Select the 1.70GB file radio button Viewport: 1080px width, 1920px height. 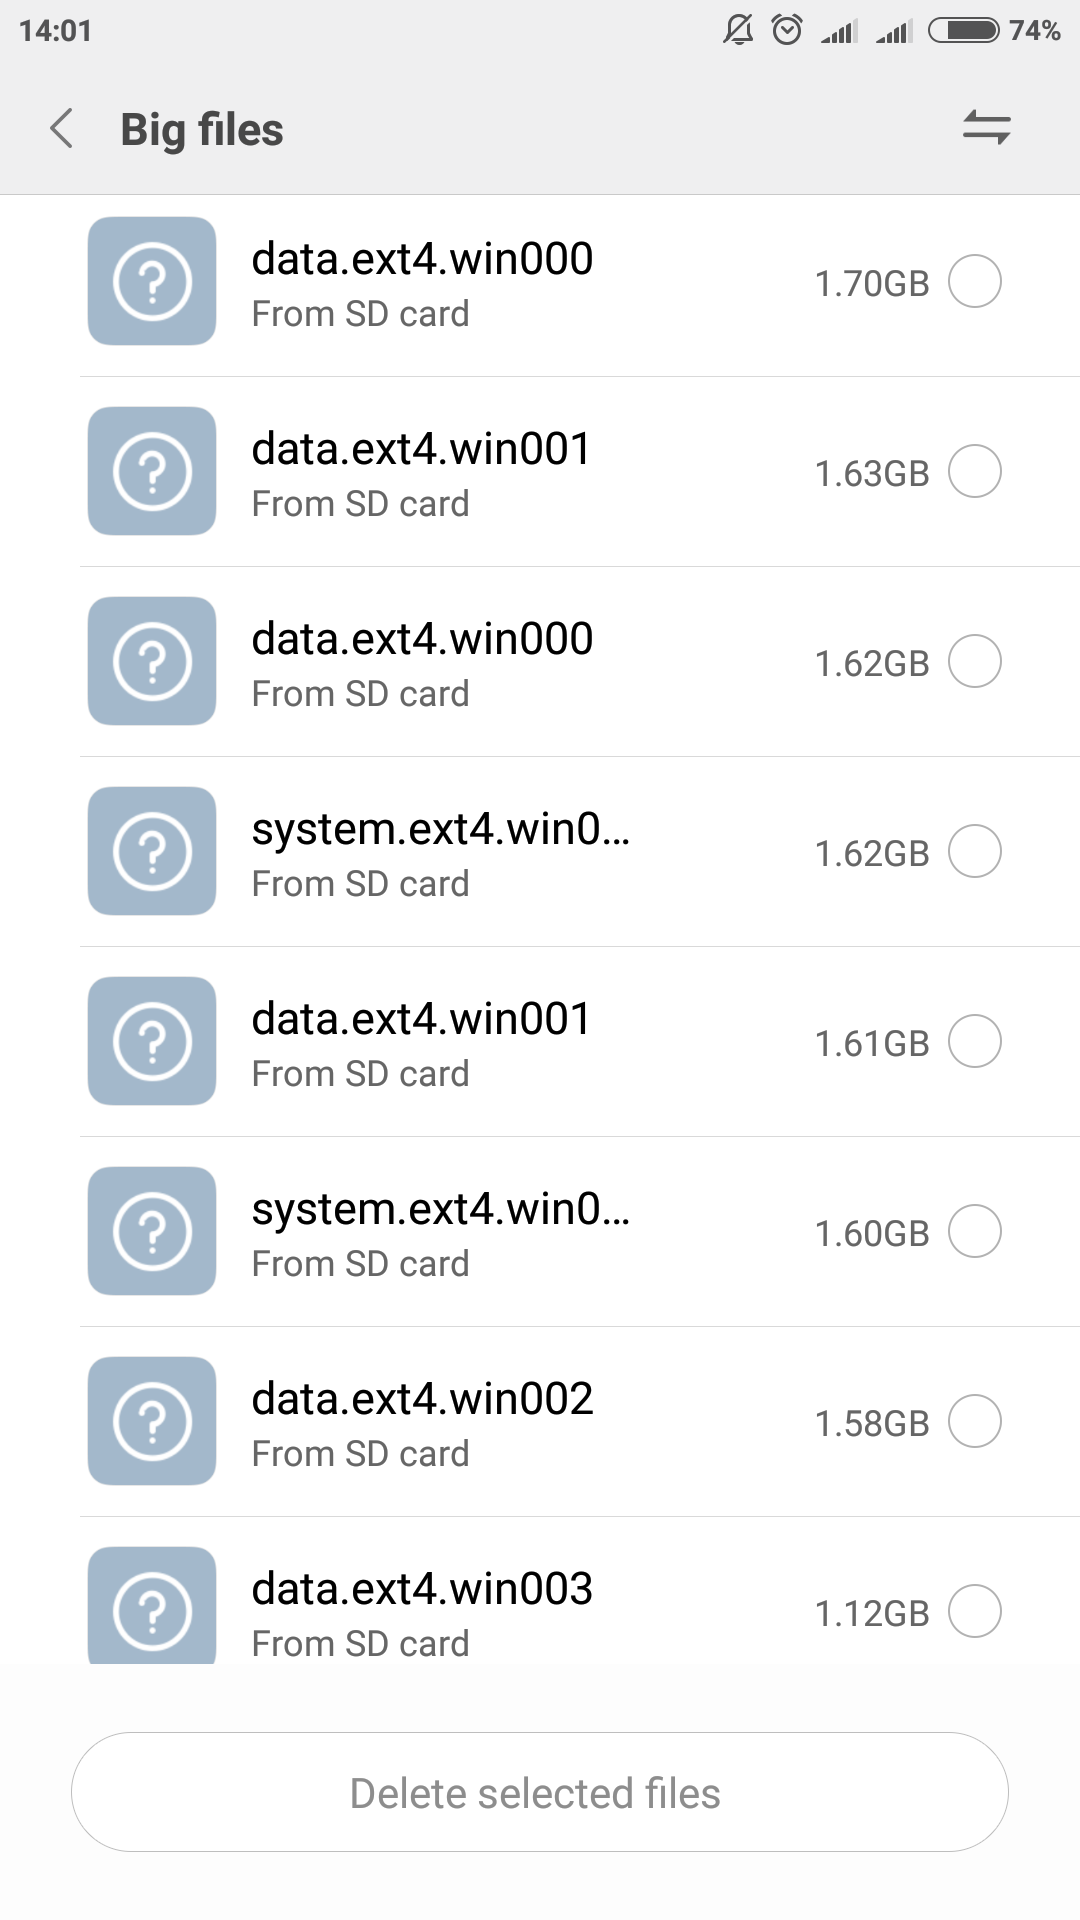click(x=975, y=281)
